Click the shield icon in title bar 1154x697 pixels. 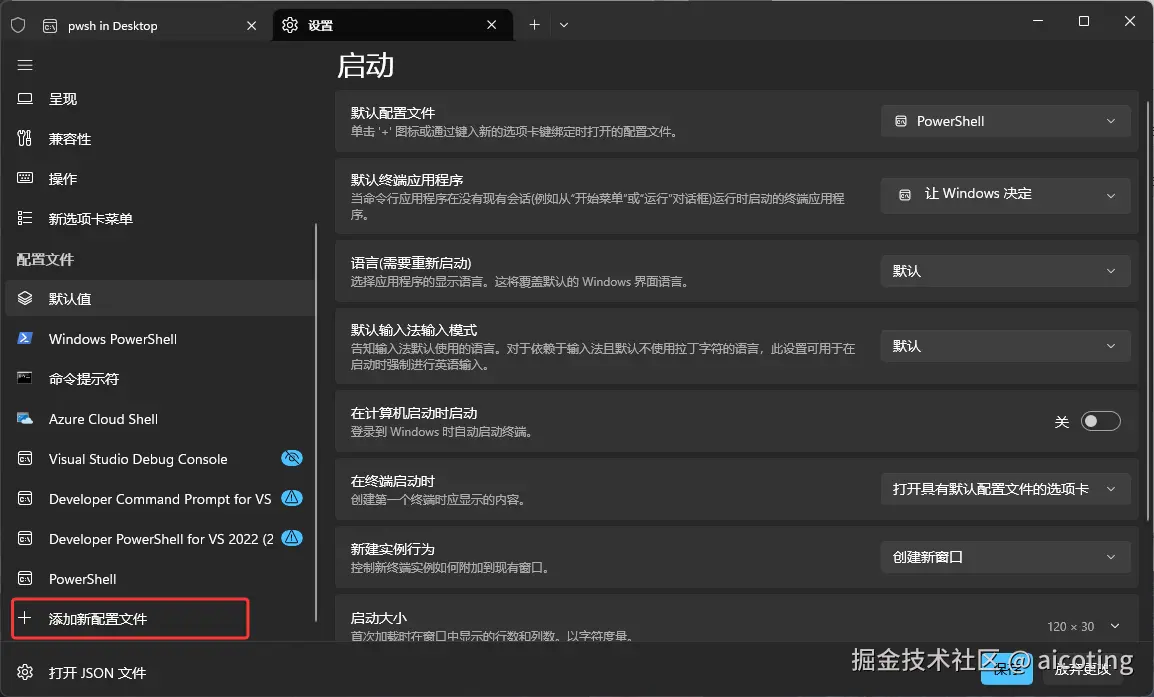click(x=18, y=25)
